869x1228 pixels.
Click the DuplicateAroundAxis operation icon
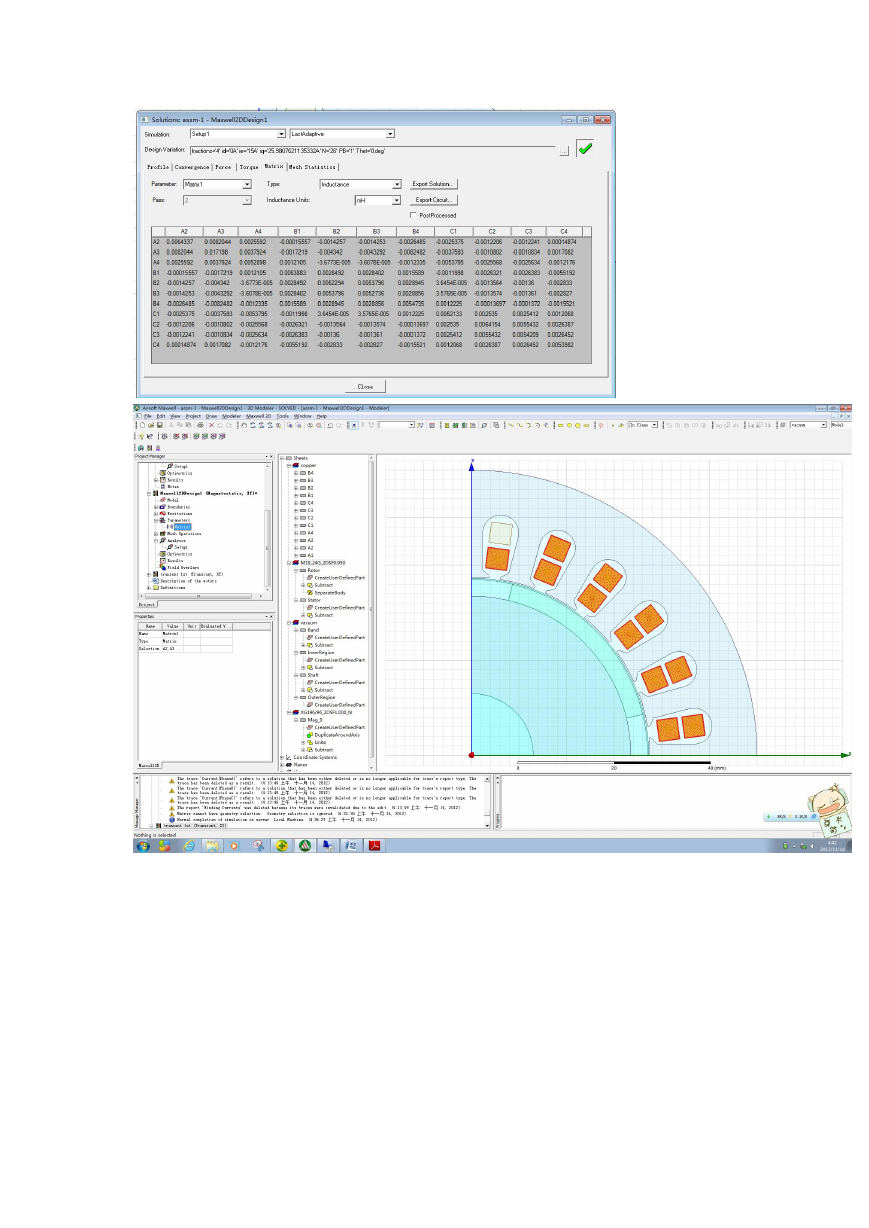click(310, 734)
